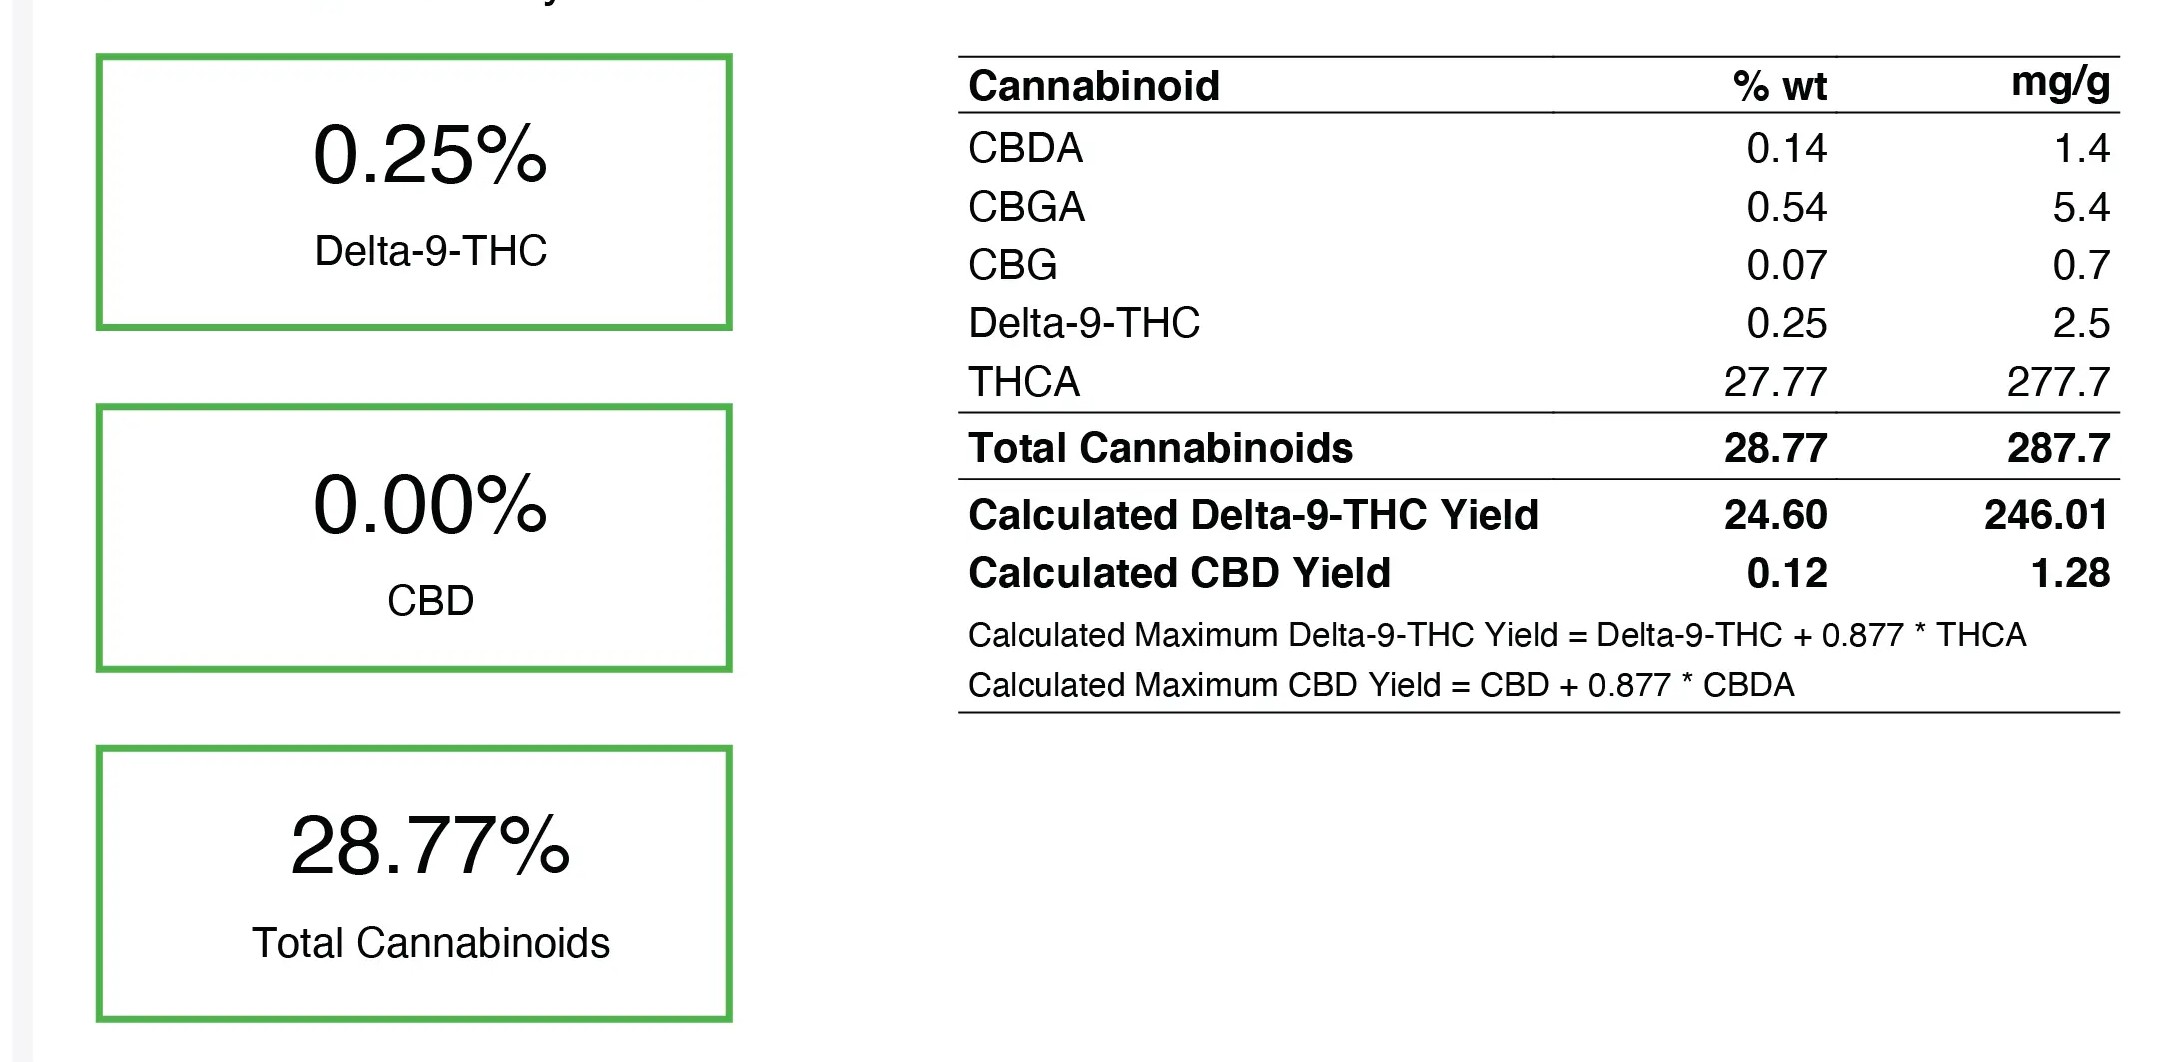Click the Maximum Delta-9-THC Yield formula text
The height and width of the screenshot is (1062, 2165).
tap(1497, 635)
